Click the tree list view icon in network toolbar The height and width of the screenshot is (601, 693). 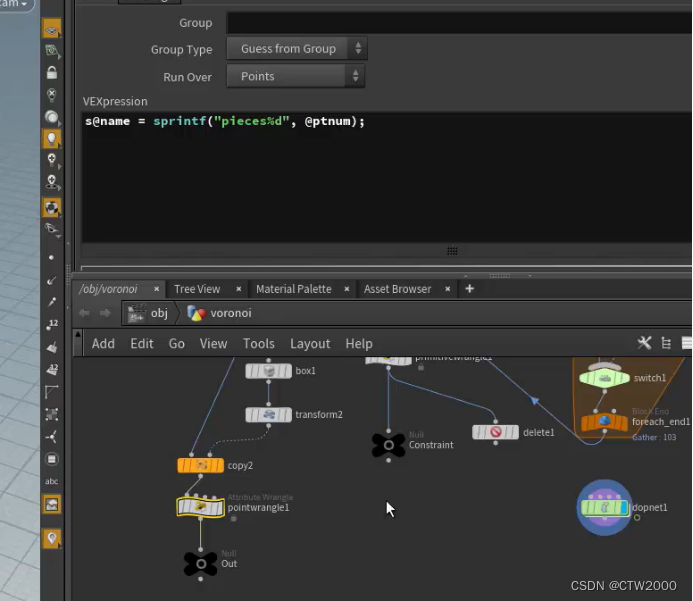click(x=666, y=343)
